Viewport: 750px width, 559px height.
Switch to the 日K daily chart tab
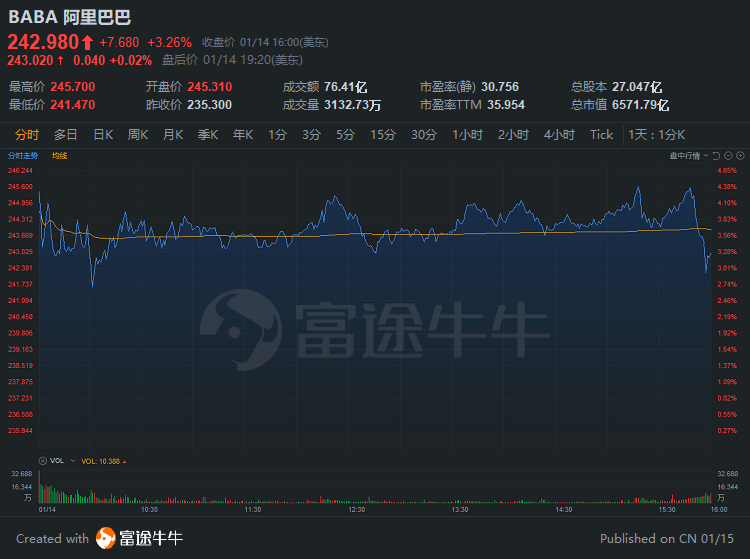pos(103,135)
